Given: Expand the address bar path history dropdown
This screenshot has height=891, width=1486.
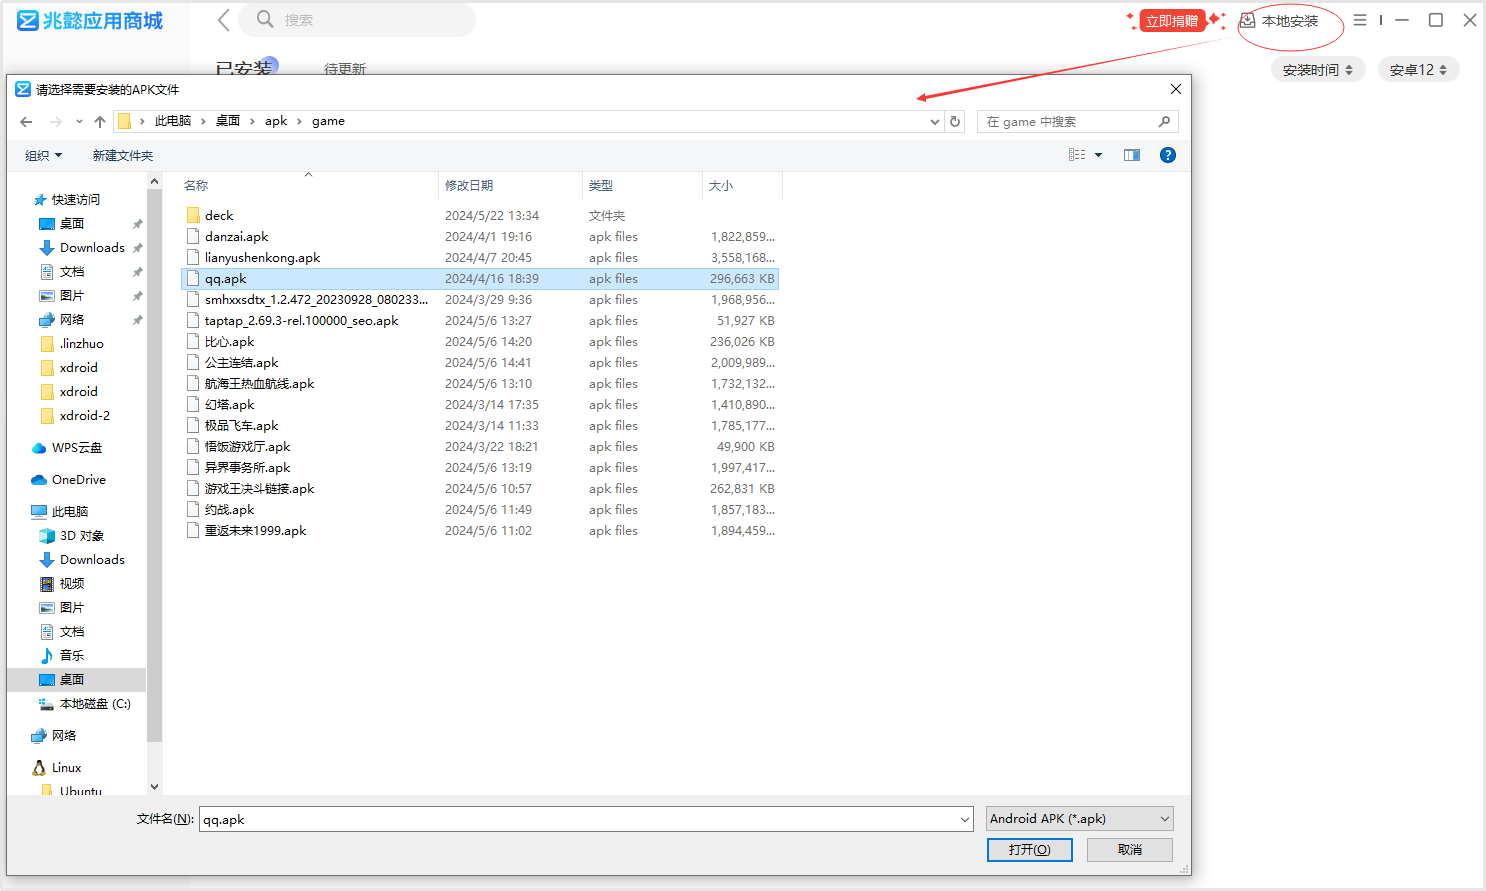Looking at the screenshot, I should pyautogui.click(x=934, y=121).
